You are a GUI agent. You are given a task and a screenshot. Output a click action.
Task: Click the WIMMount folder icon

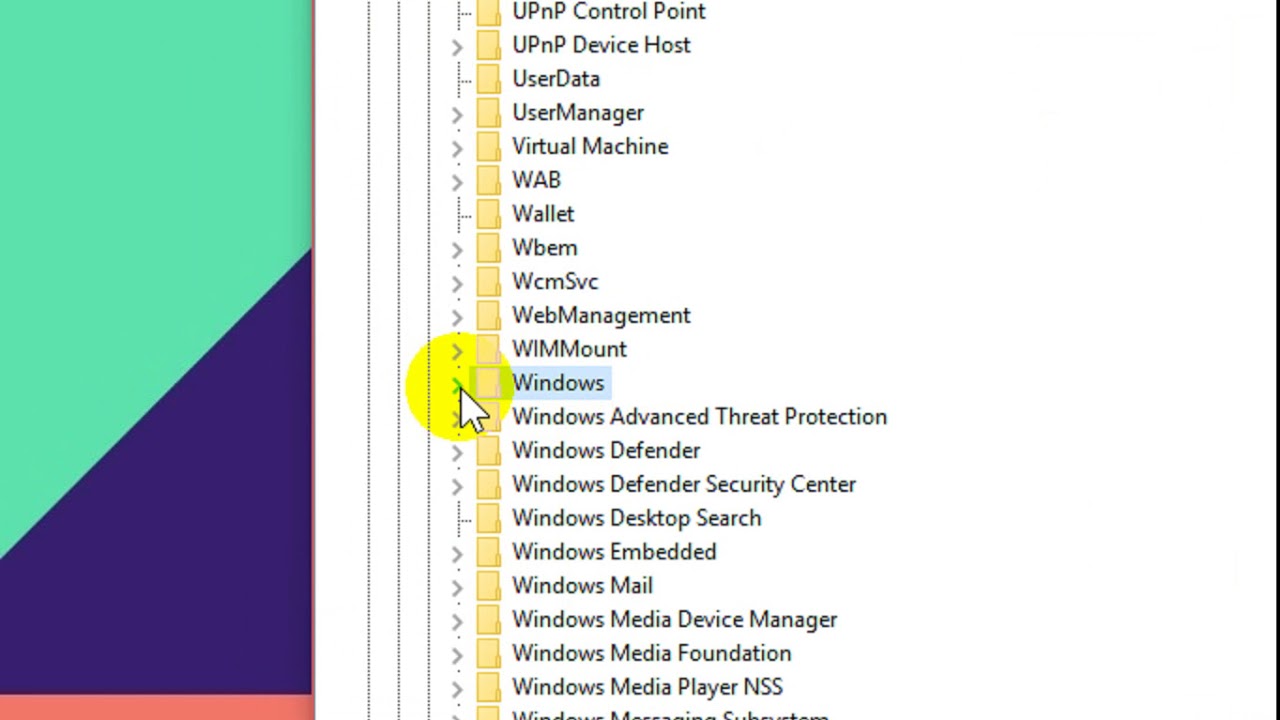(x=488, y=349)
